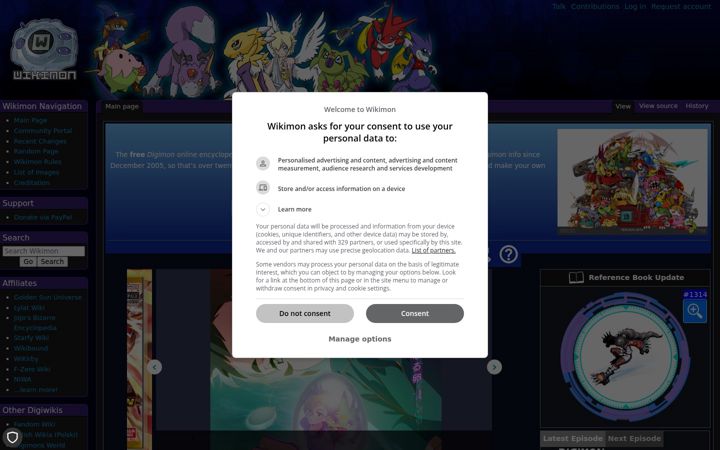Switch to Next Episode tab
720x450 pixels.
point(634,439)
